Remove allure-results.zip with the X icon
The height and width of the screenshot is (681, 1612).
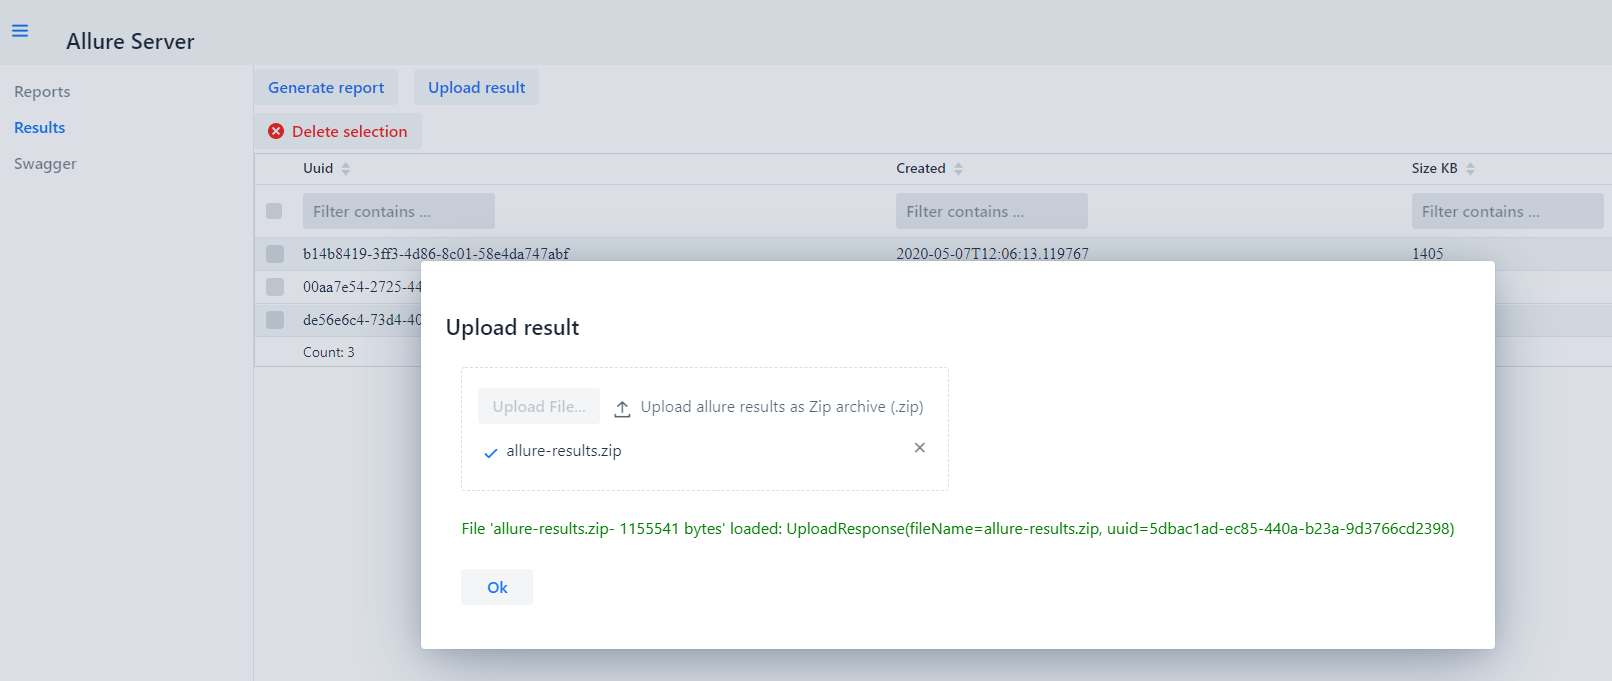coord(920,448)
